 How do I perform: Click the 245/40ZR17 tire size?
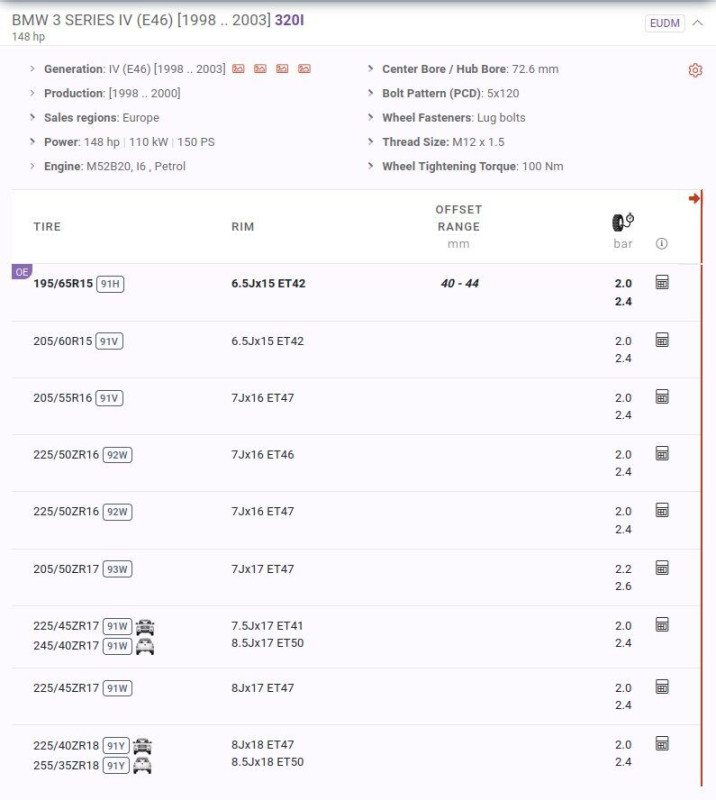66,646
